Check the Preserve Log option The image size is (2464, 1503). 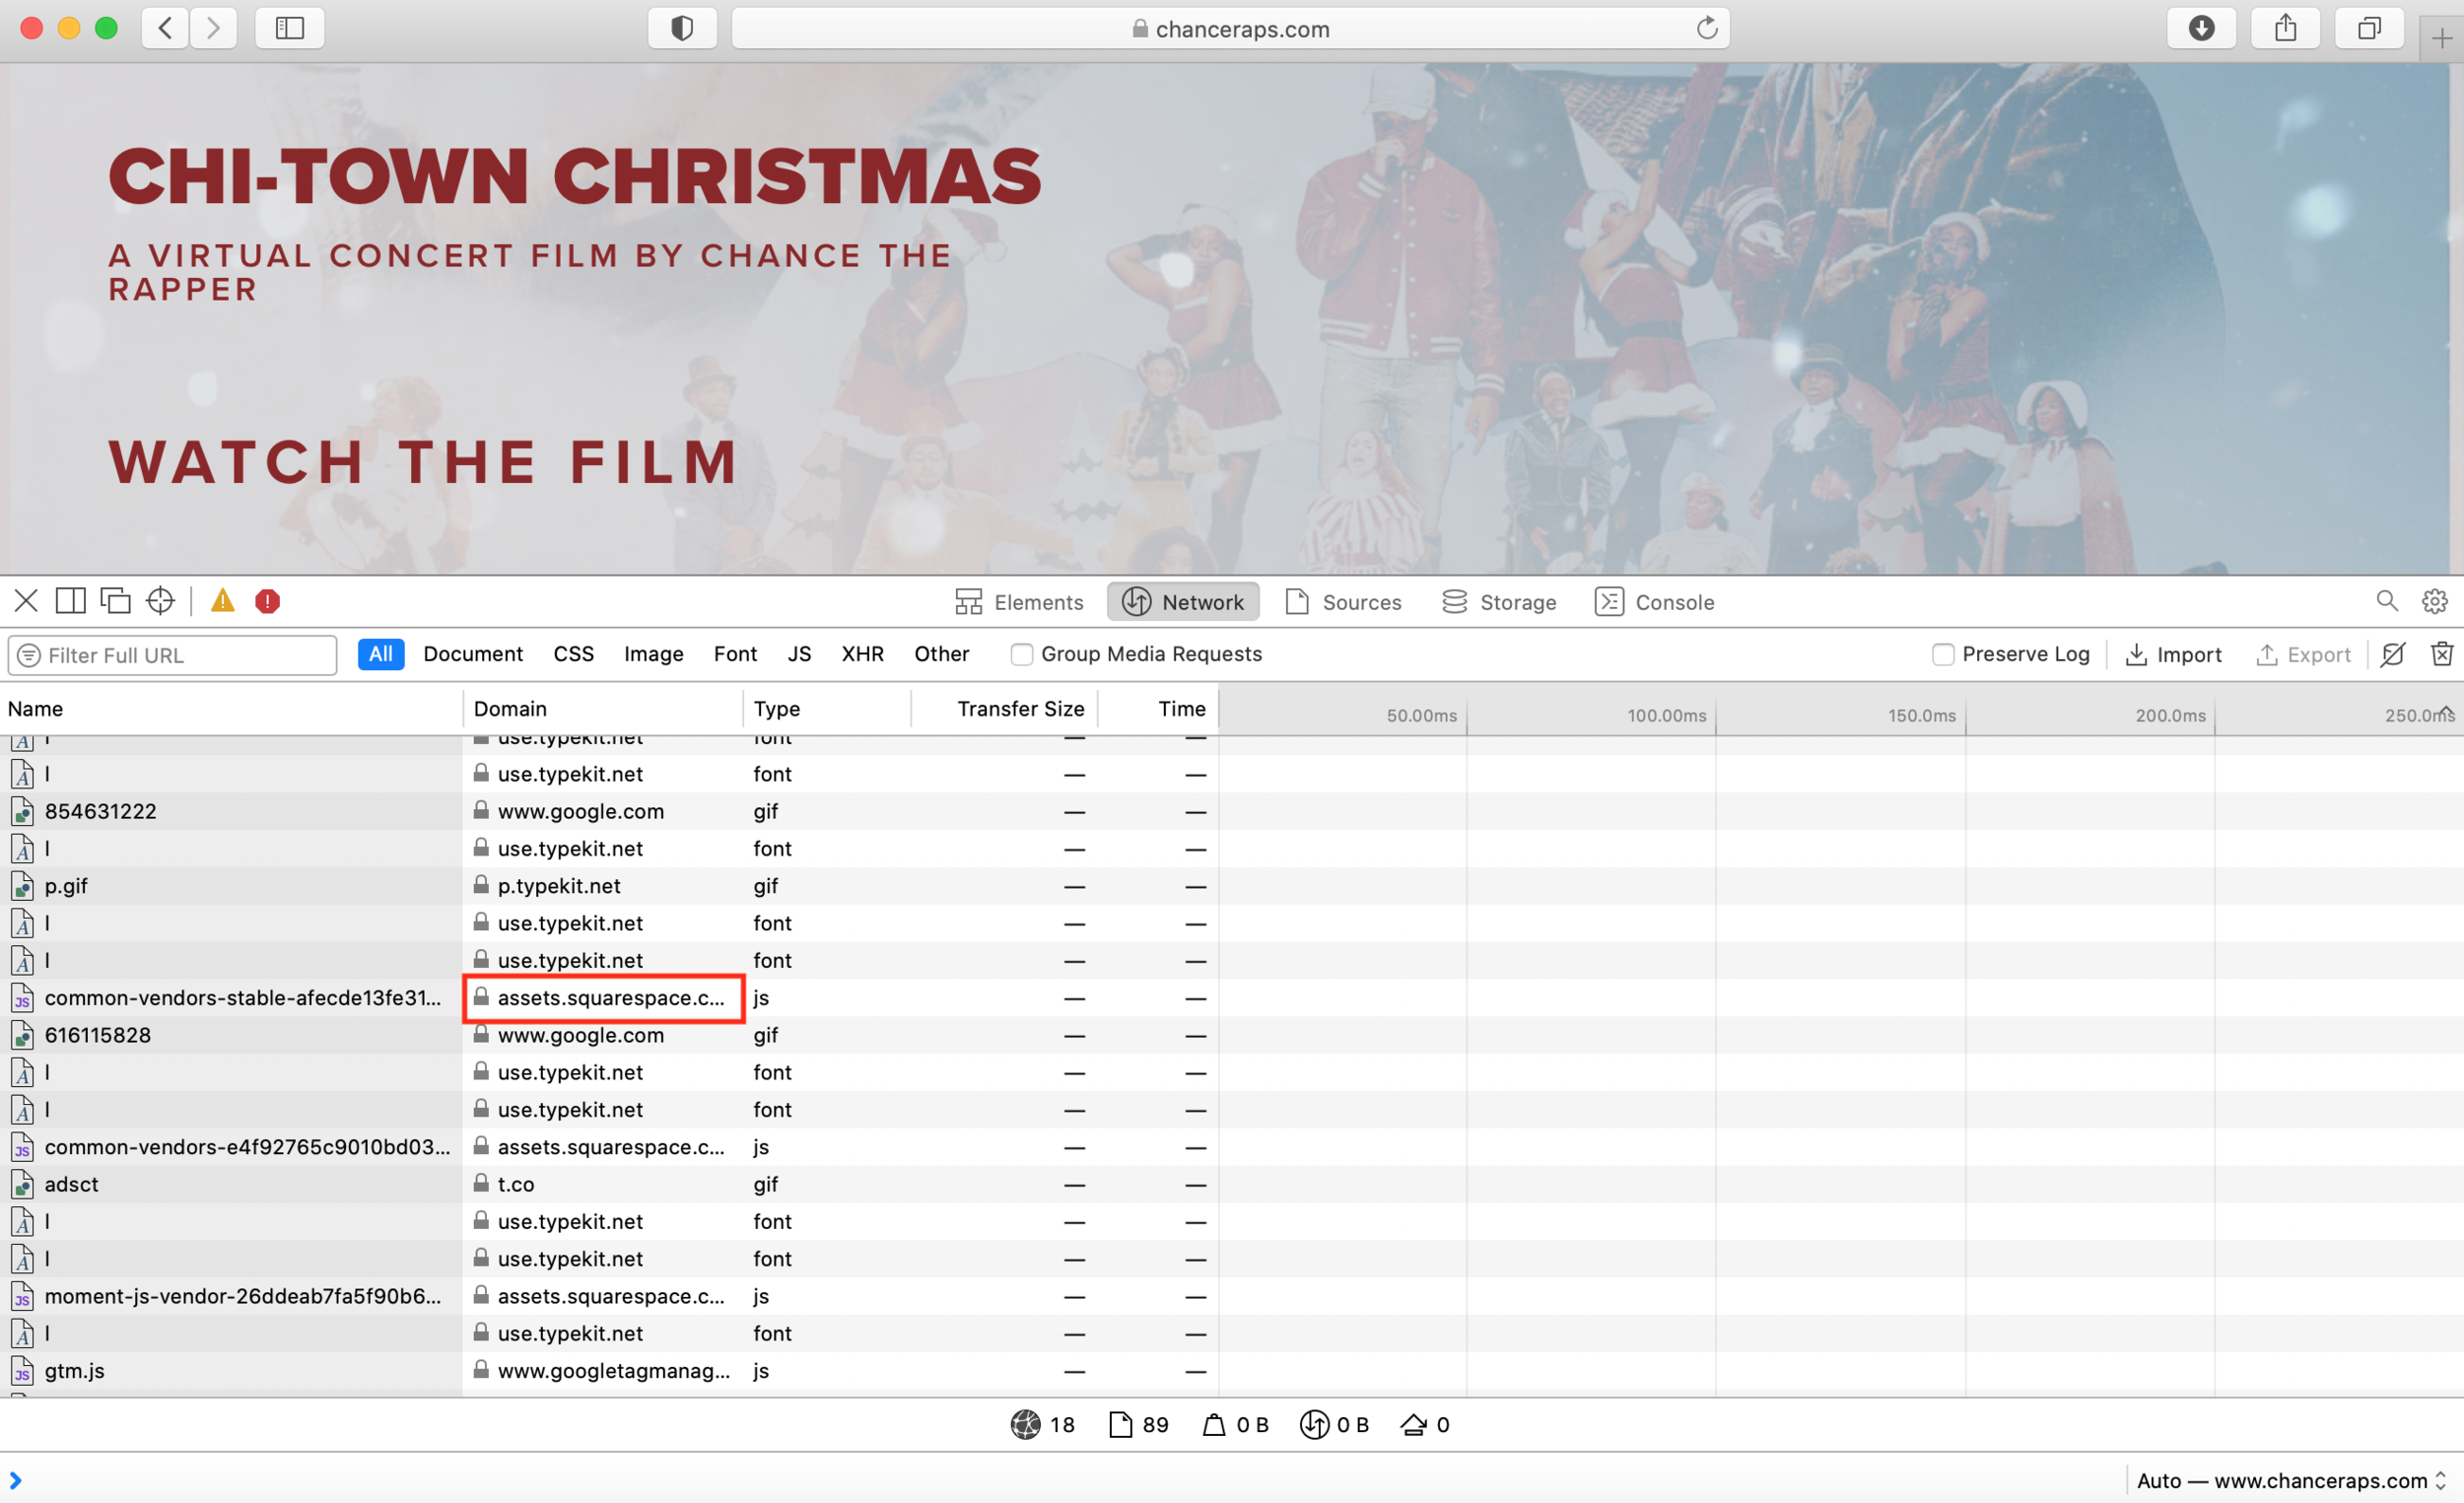point(1942,654)
